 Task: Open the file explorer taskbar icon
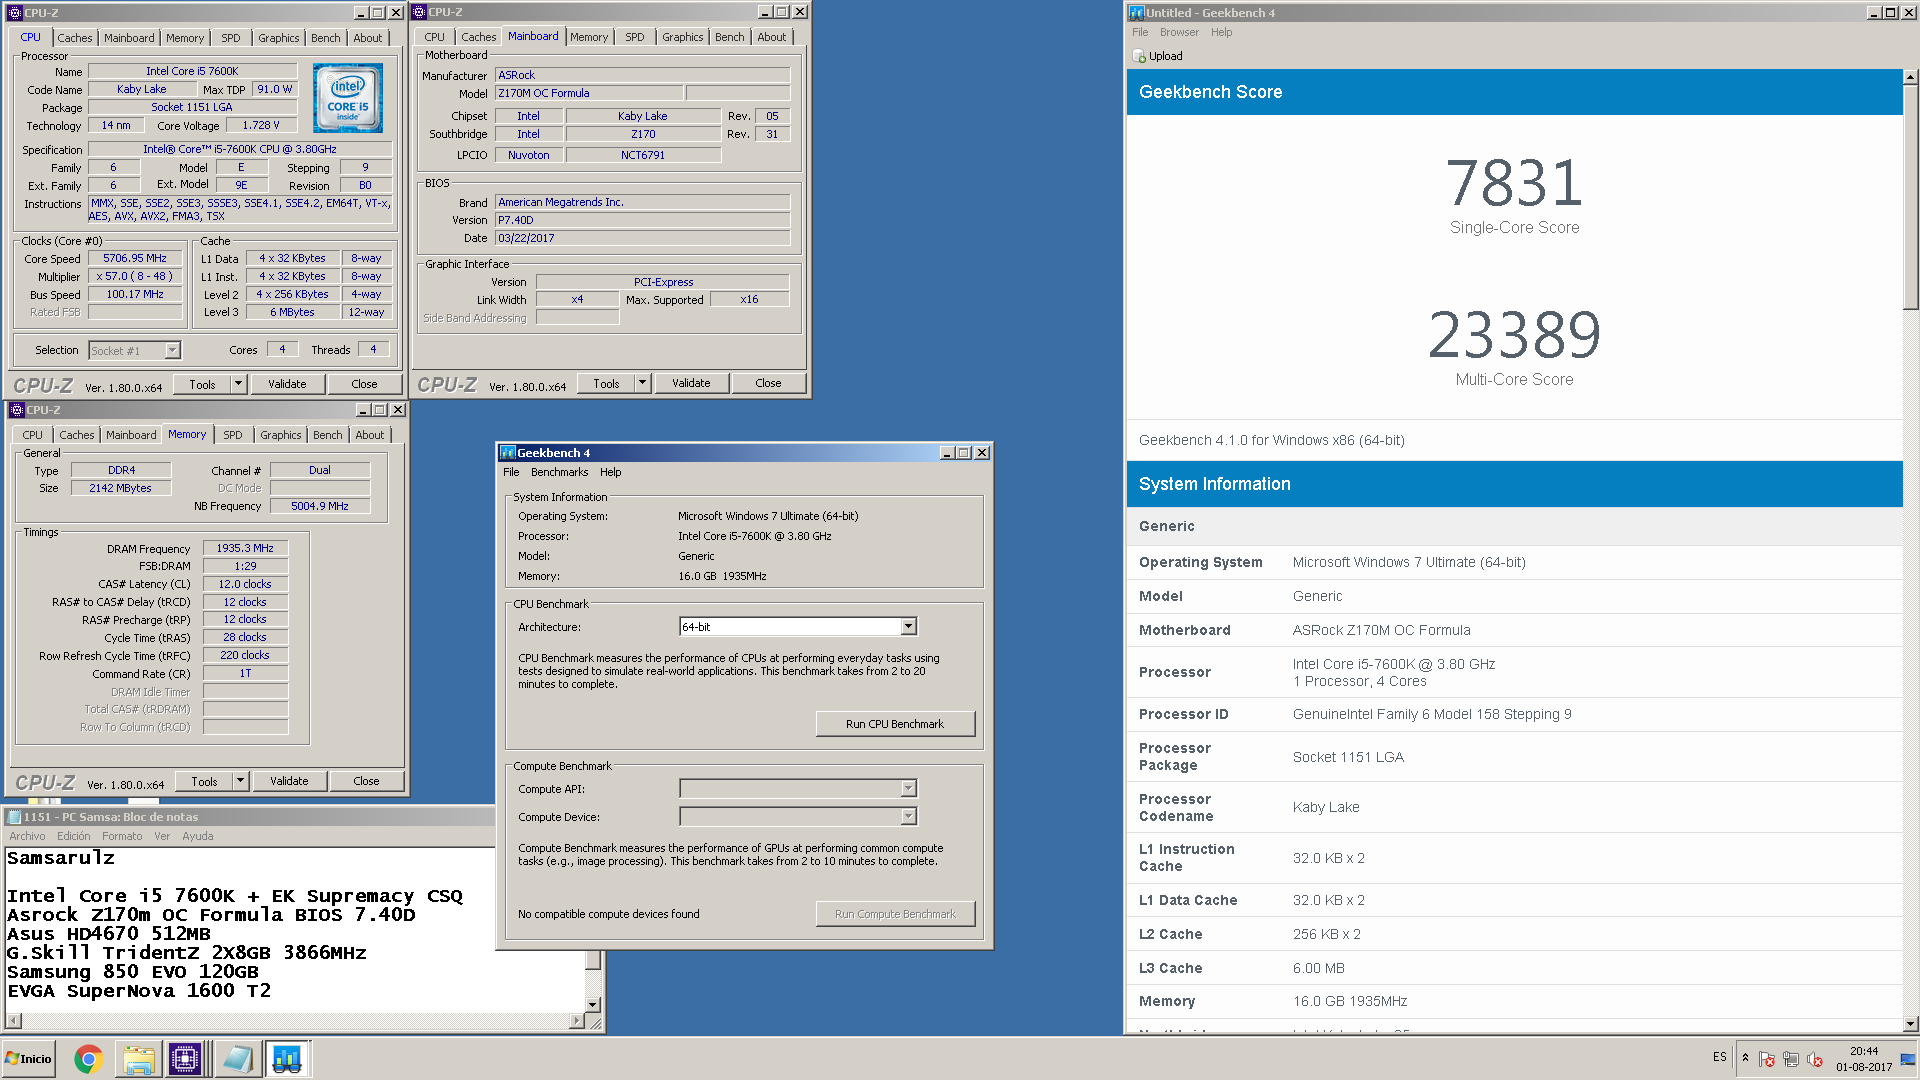click(x=138, y=1059)
